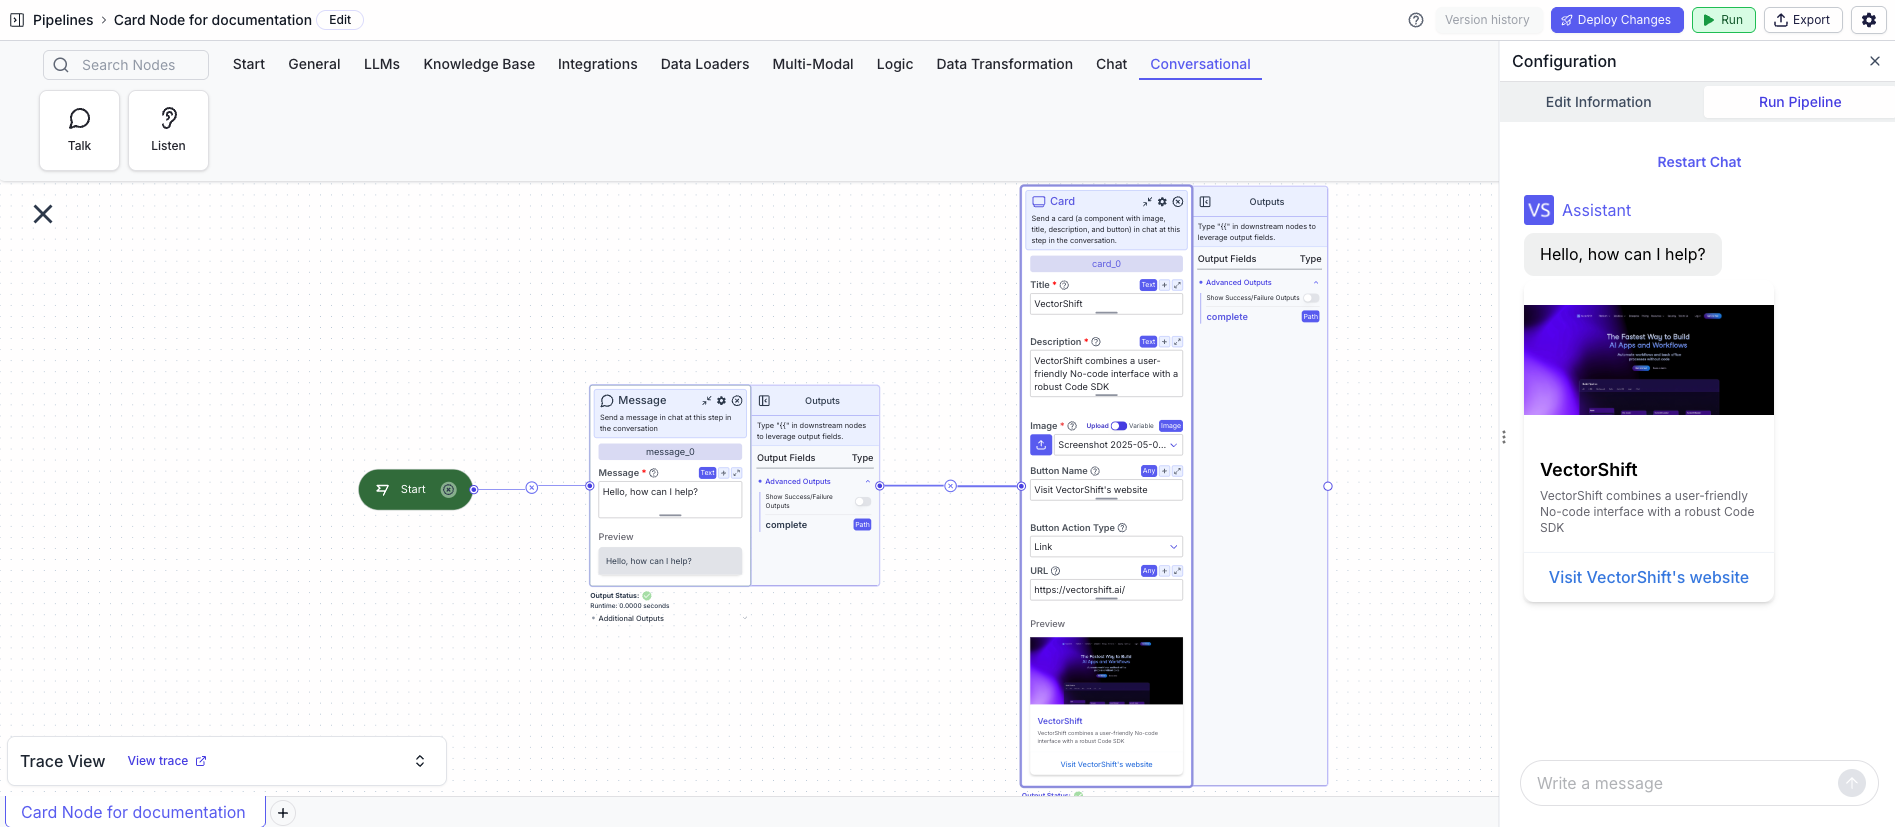This screenshot has height=827, width=1895.
Task: Click the Search Nodes field
Action: 126,65
